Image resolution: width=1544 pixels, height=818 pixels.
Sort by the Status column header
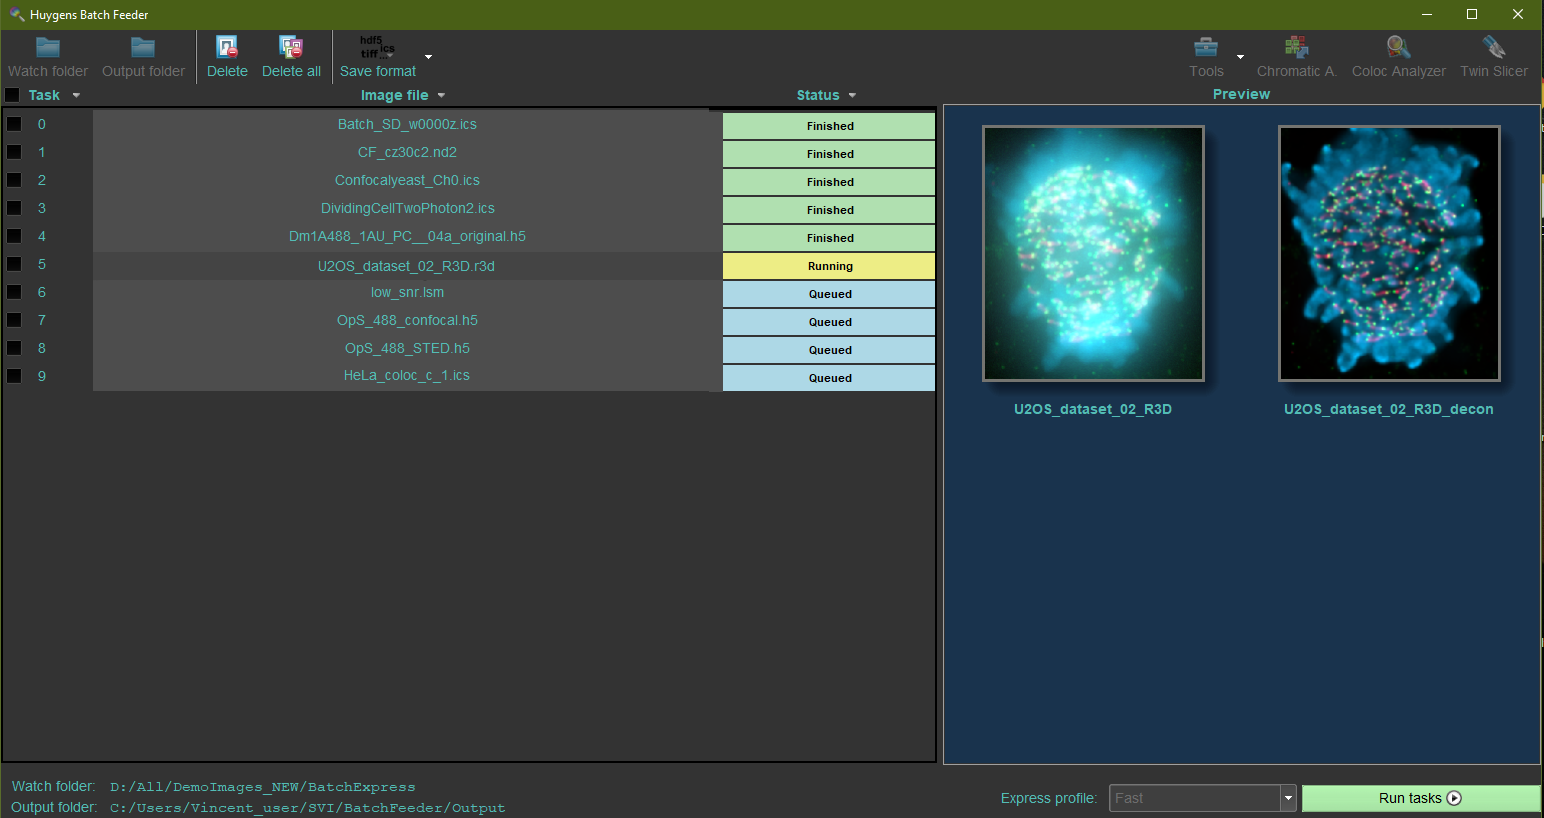point(818,95)
